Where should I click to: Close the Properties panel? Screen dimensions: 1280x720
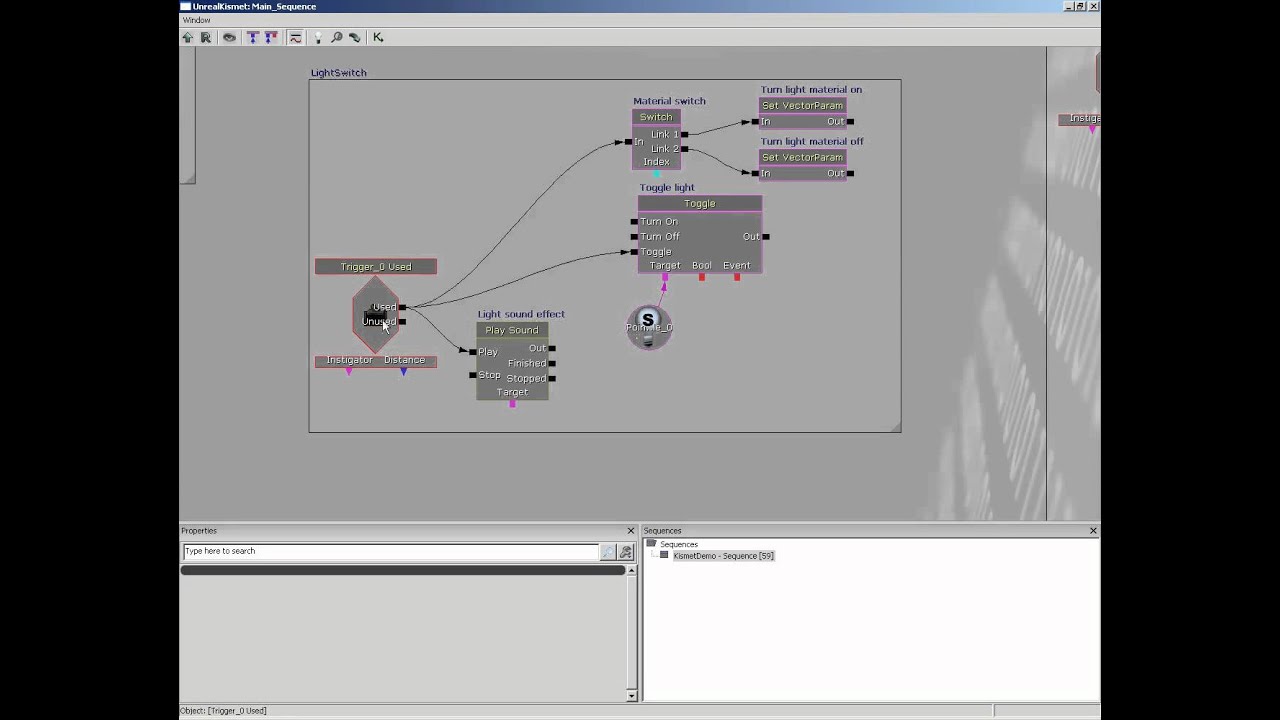(631, 531)
